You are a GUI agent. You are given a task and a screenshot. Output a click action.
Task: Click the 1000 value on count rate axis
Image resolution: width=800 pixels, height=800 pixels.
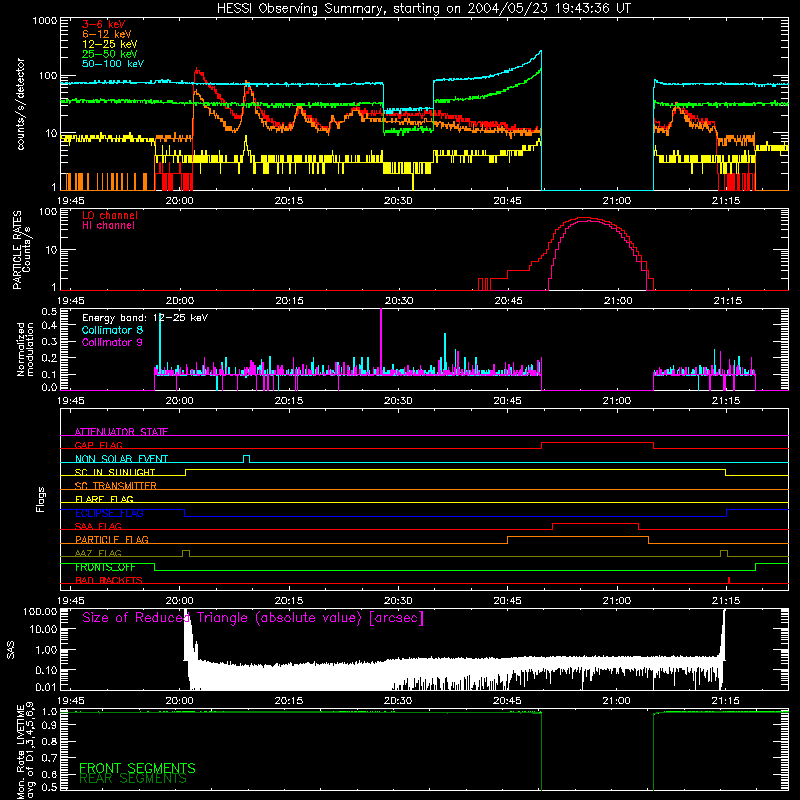[44, 21]
